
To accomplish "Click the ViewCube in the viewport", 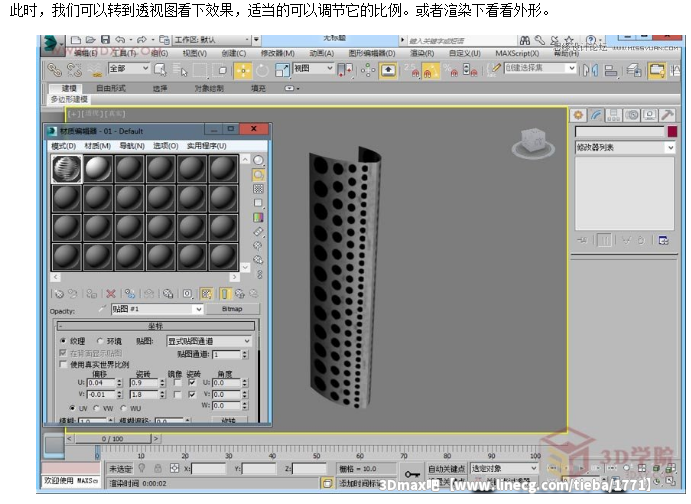I will [533, 143].
